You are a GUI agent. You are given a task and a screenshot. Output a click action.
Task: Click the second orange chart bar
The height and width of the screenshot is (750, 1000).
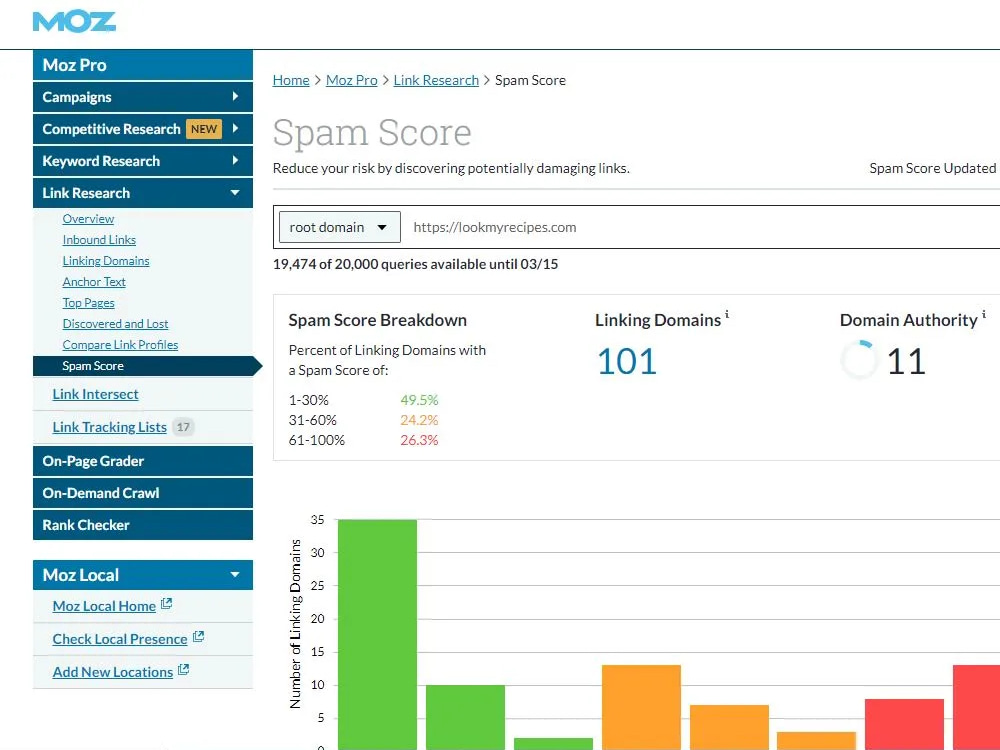tap(729, 727)
